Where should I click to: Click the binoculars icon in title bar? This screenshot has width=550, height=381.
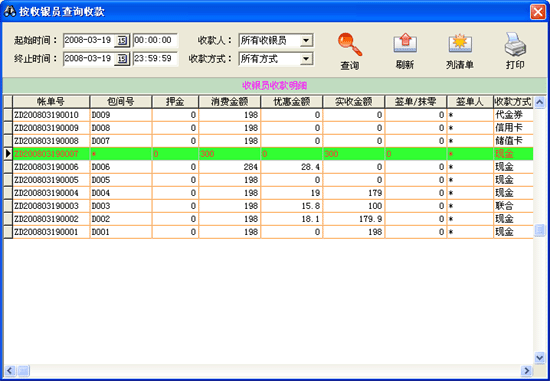pos(9,12)
